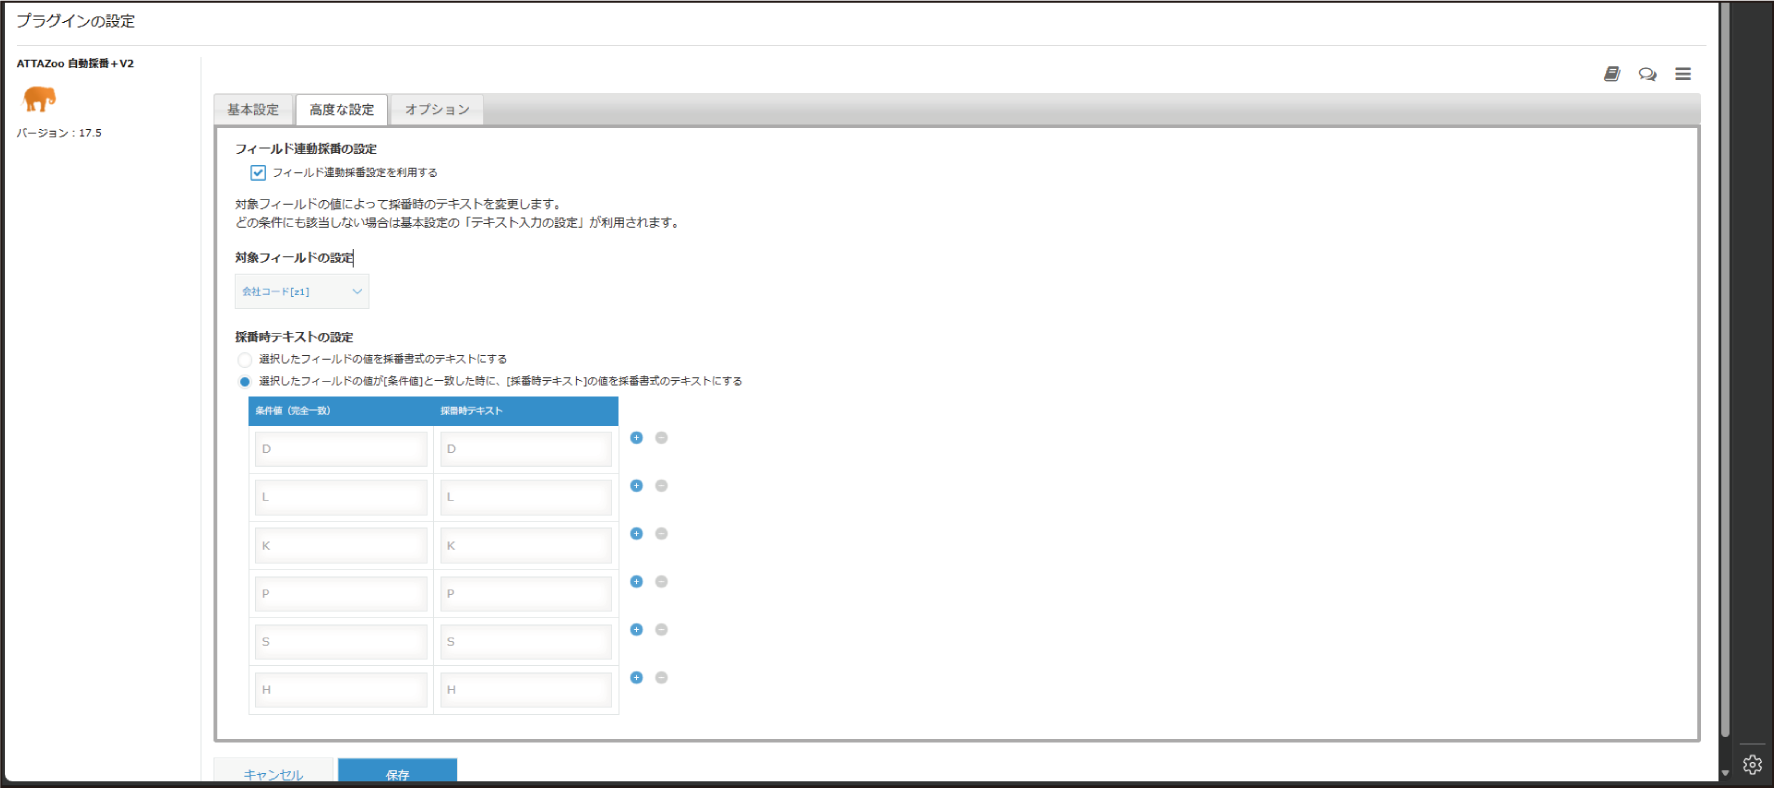Select 選択したフィールドの値を採番書式のテキストにする radio option
This screenshot has height=788, width=1774.
click(245, 359)
